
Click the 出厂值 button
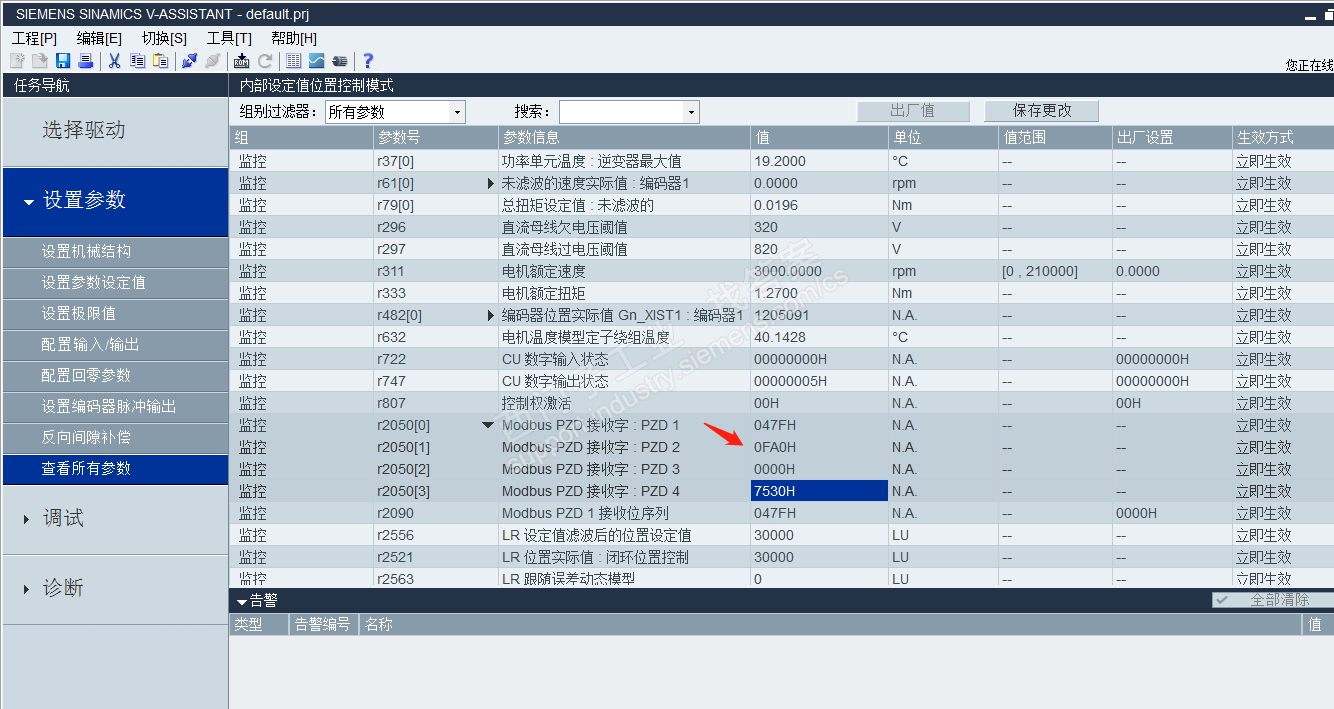(x=913, y=111)
